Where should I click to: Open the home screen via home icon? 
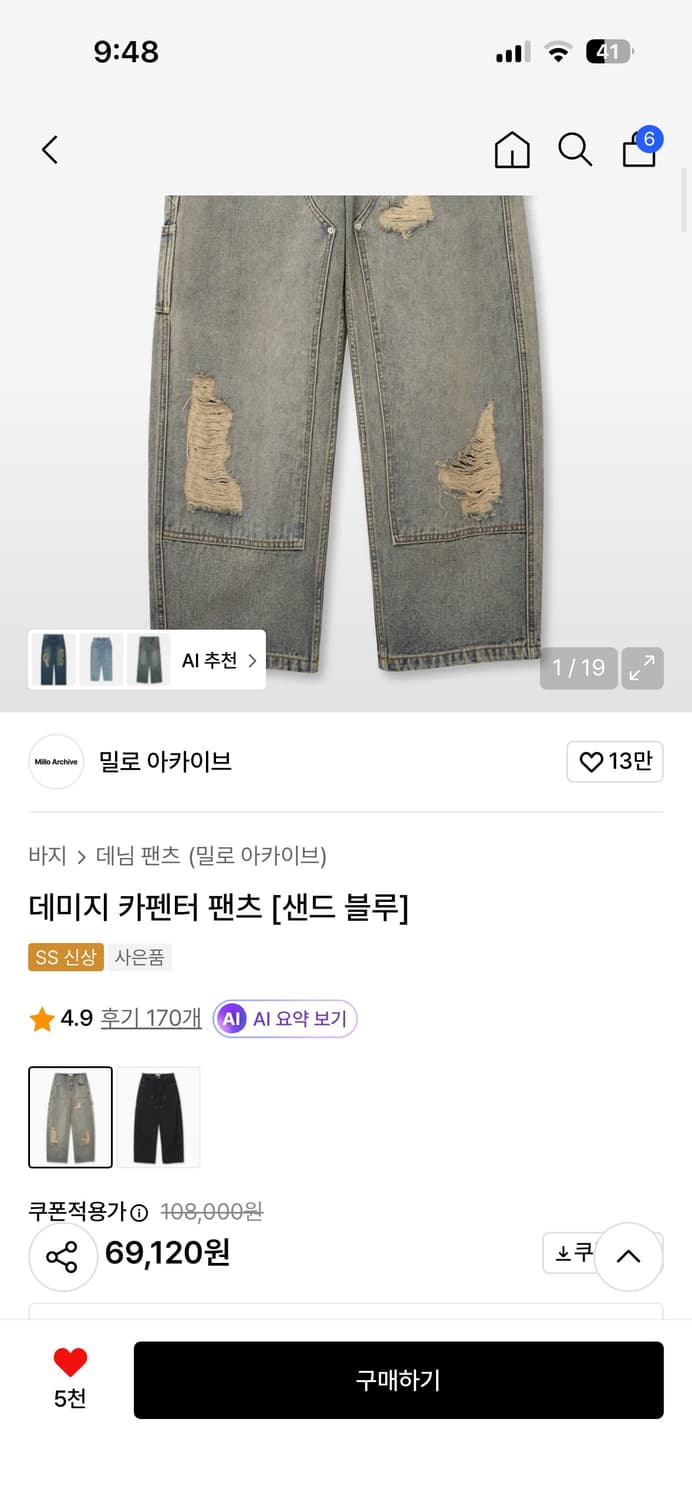[512, 149]
